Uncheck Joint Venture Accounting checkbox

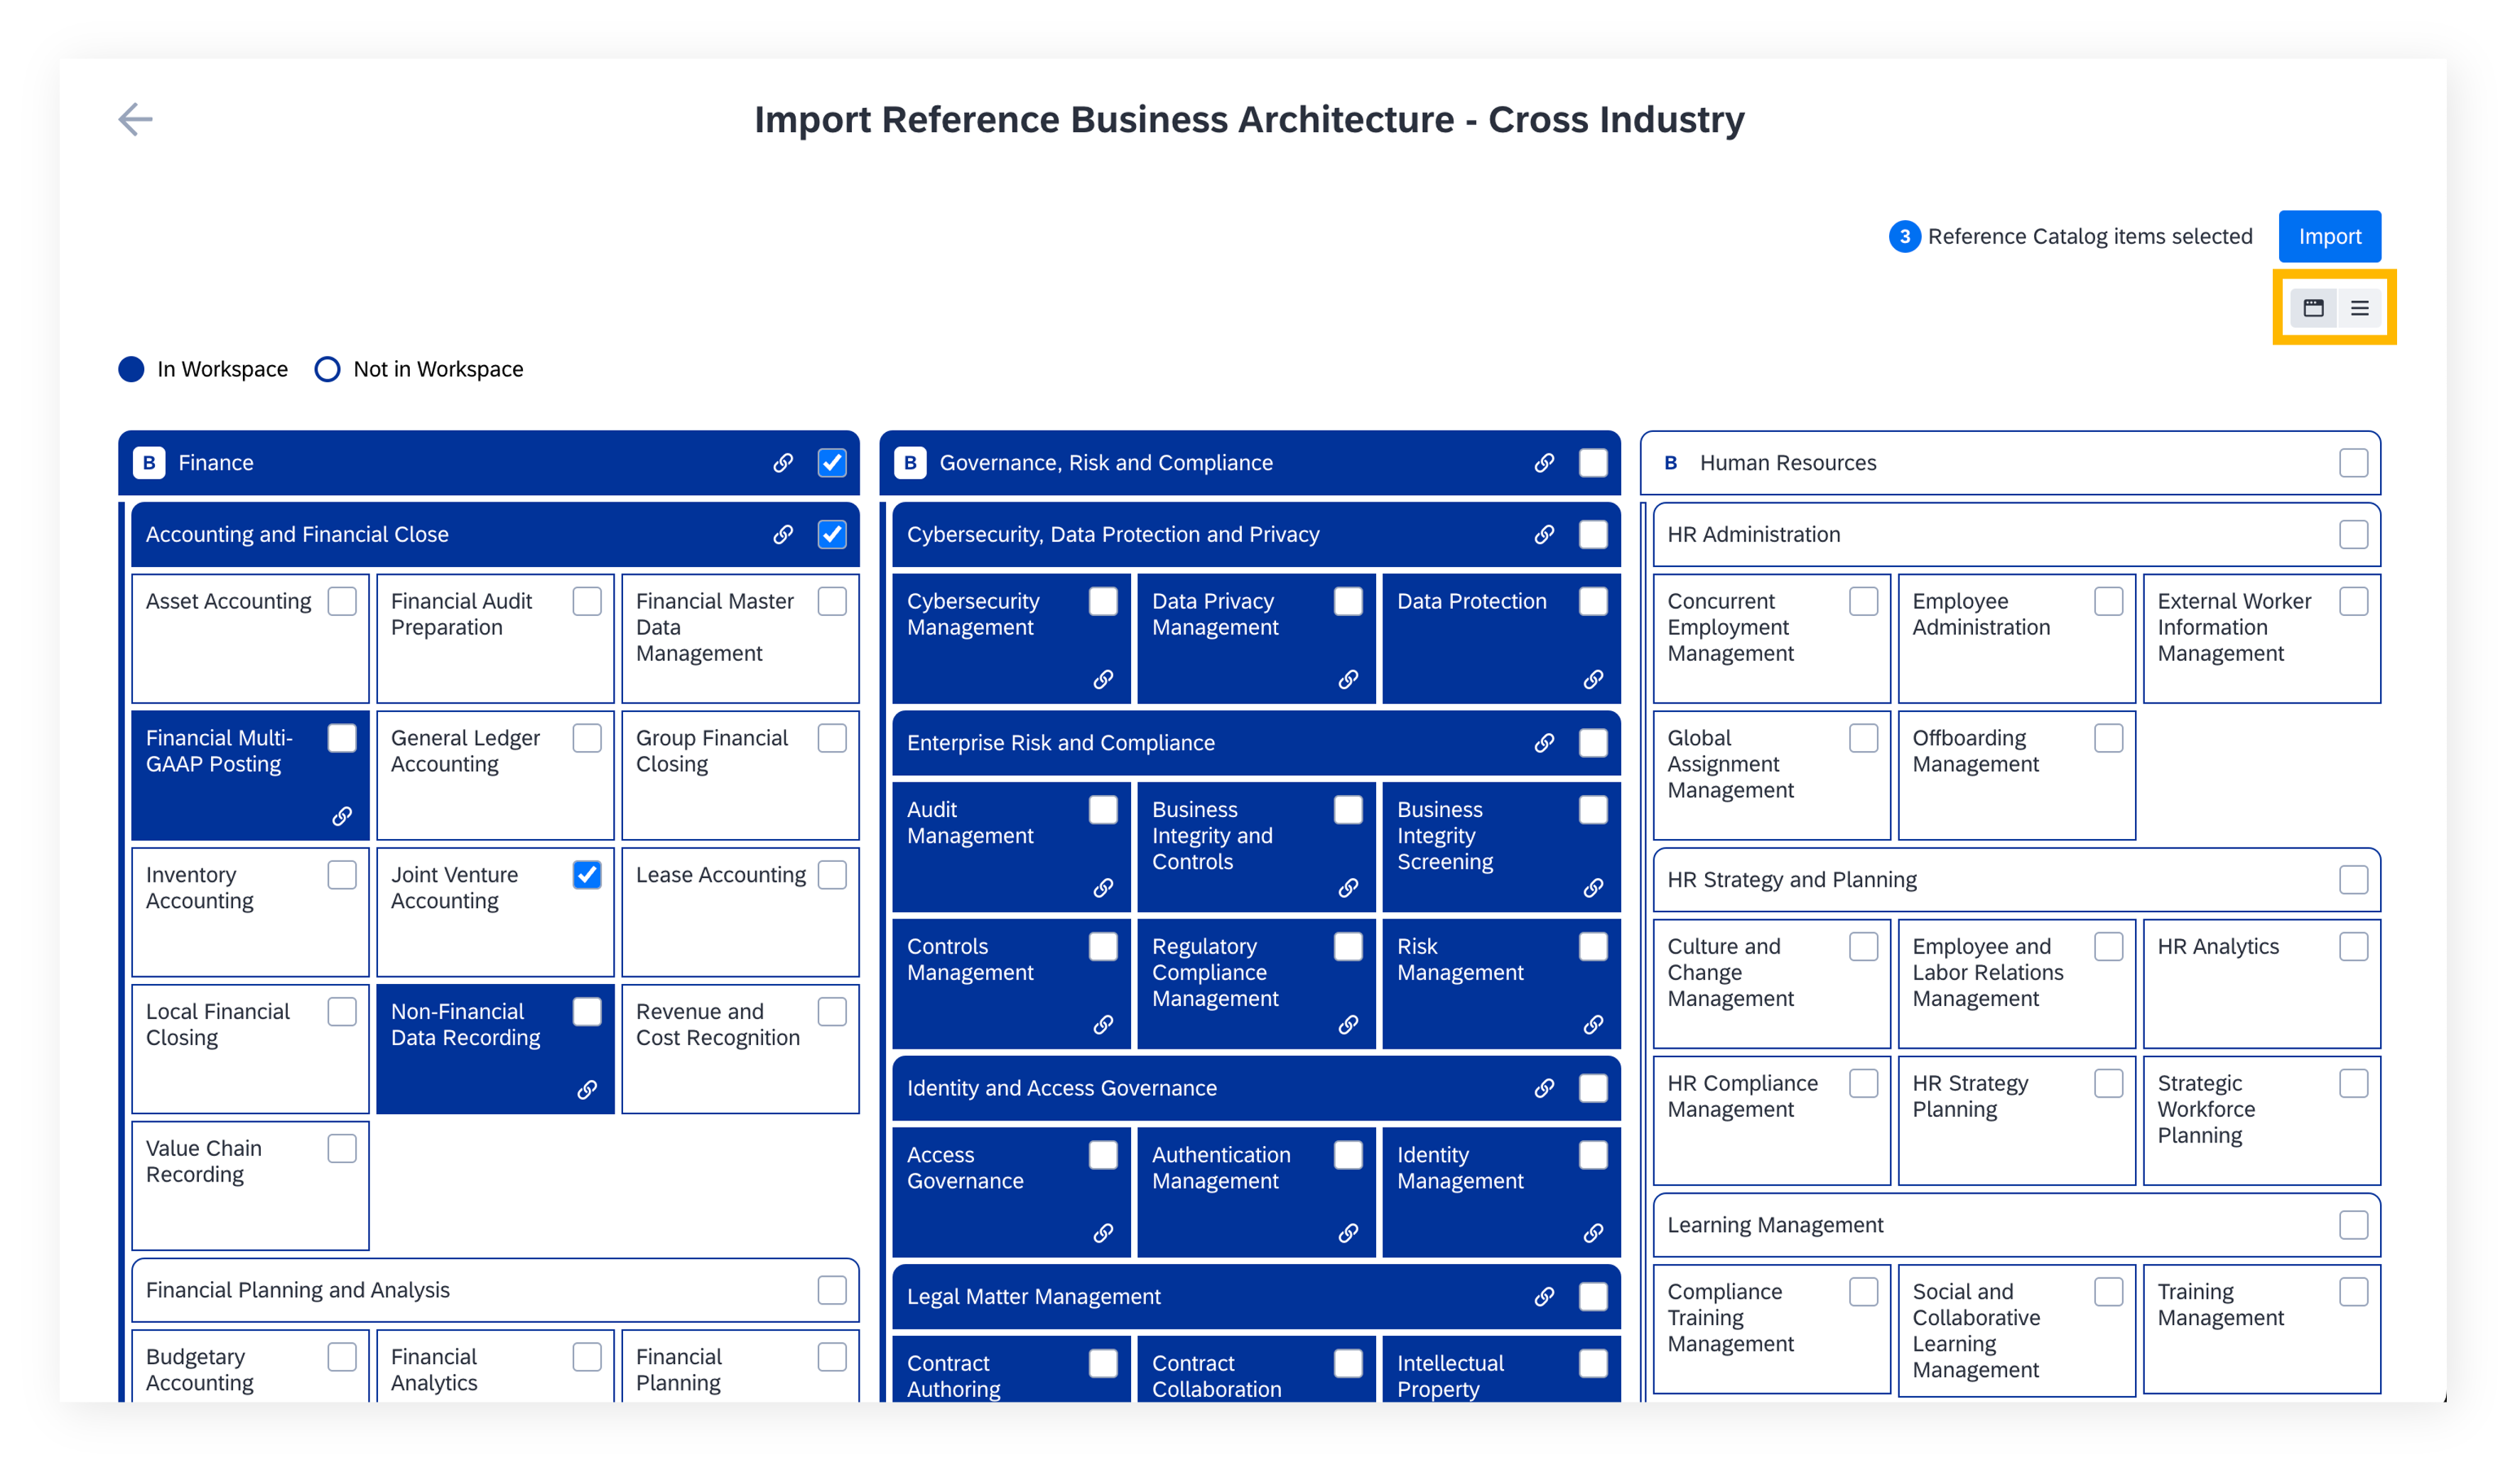pyautogui.click(x=587, y=875)
